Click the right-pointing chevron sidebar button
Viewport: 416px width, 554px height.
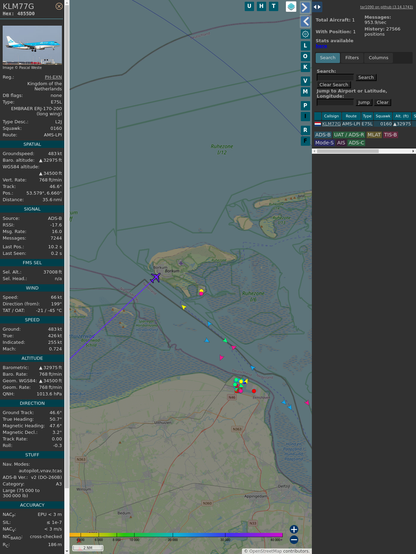(x=305, y=7)
